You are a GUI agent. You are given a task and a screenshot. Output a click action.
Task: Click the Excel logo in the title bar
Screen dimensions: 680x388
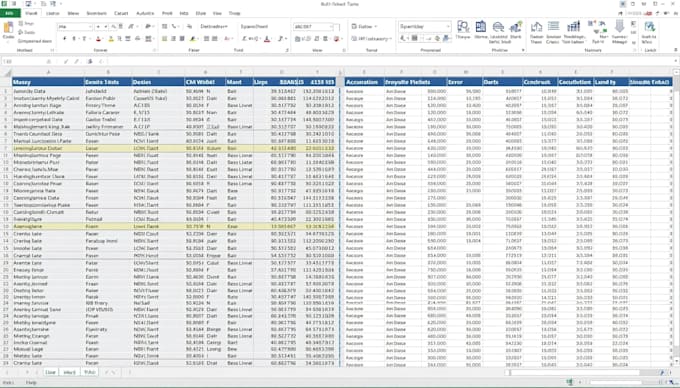pos(4,4)
